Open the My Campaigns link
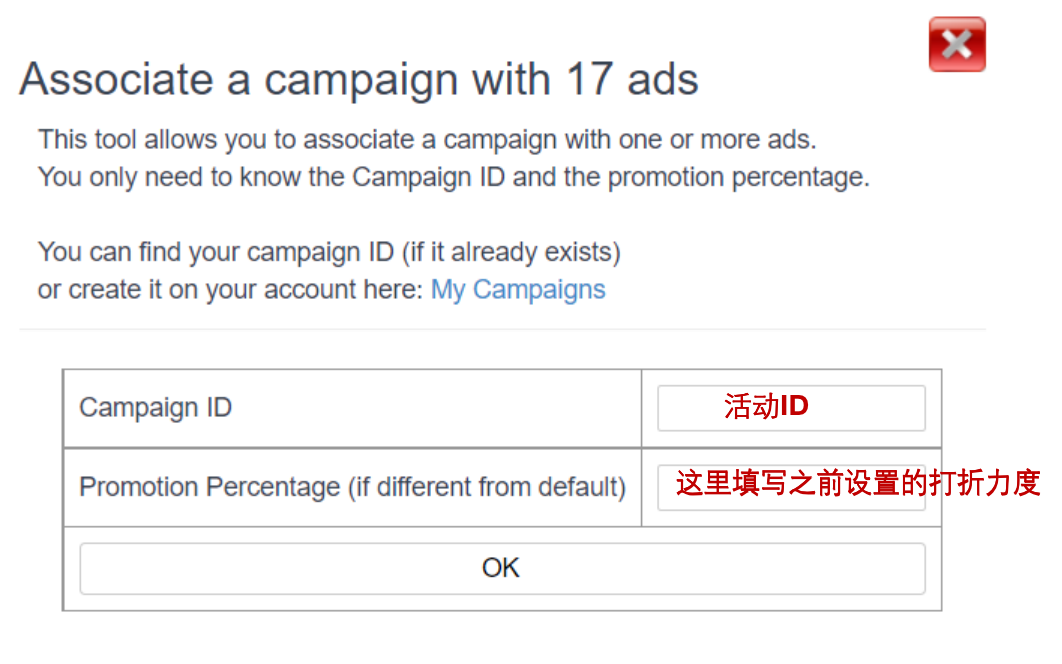1062x664 pixels. (518, 290)
